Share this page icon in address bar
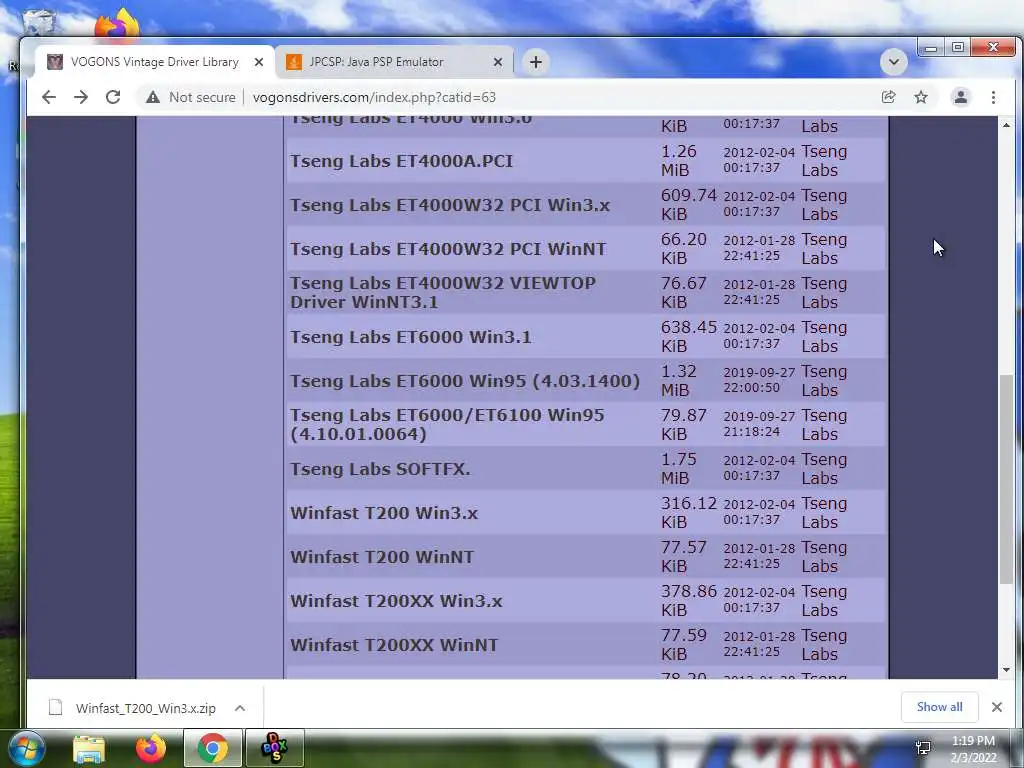Image resolution: width=1024 pixels, height=768 pixels. [x=888, y=97]
